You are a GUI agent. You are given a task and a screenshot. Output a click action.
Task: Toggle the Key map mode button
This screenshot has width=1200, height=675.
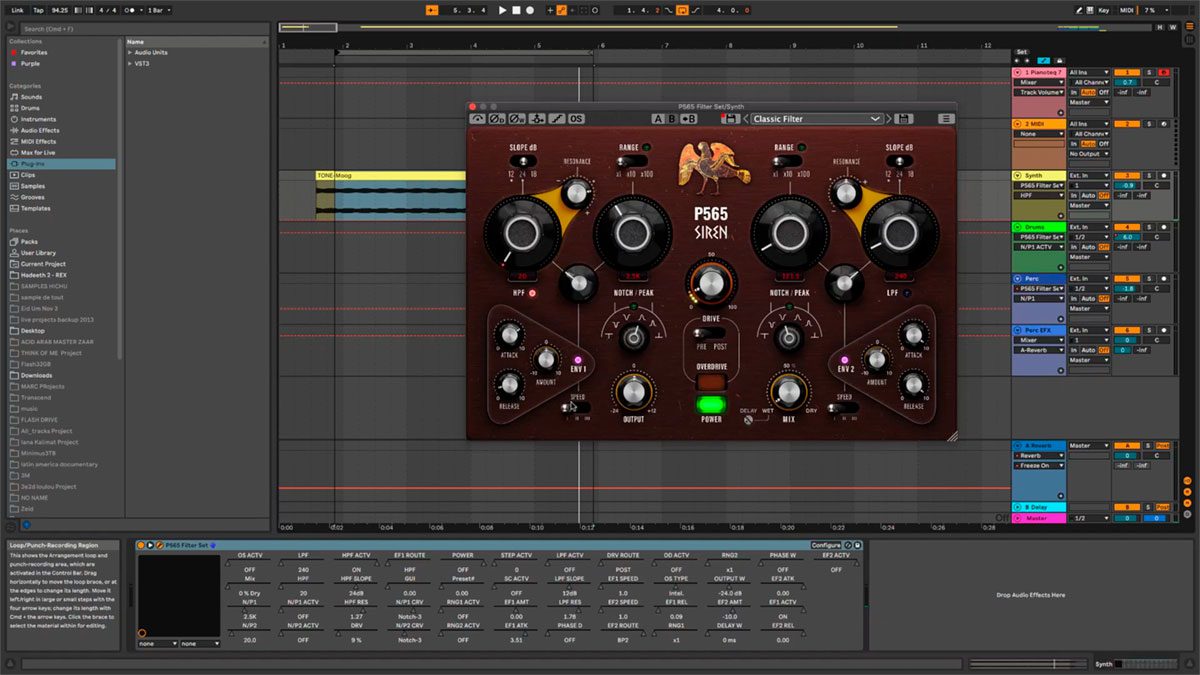click(1104, 10)
